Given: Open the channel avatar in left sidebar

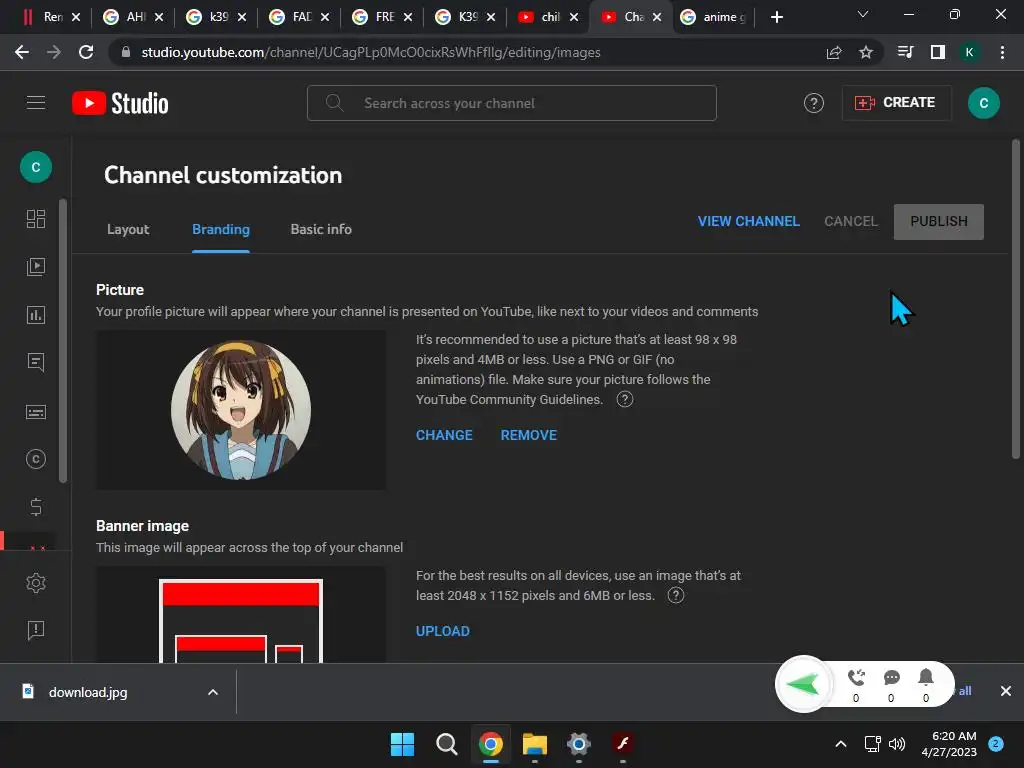Looking at the screenshot, I should click(36, 167).
